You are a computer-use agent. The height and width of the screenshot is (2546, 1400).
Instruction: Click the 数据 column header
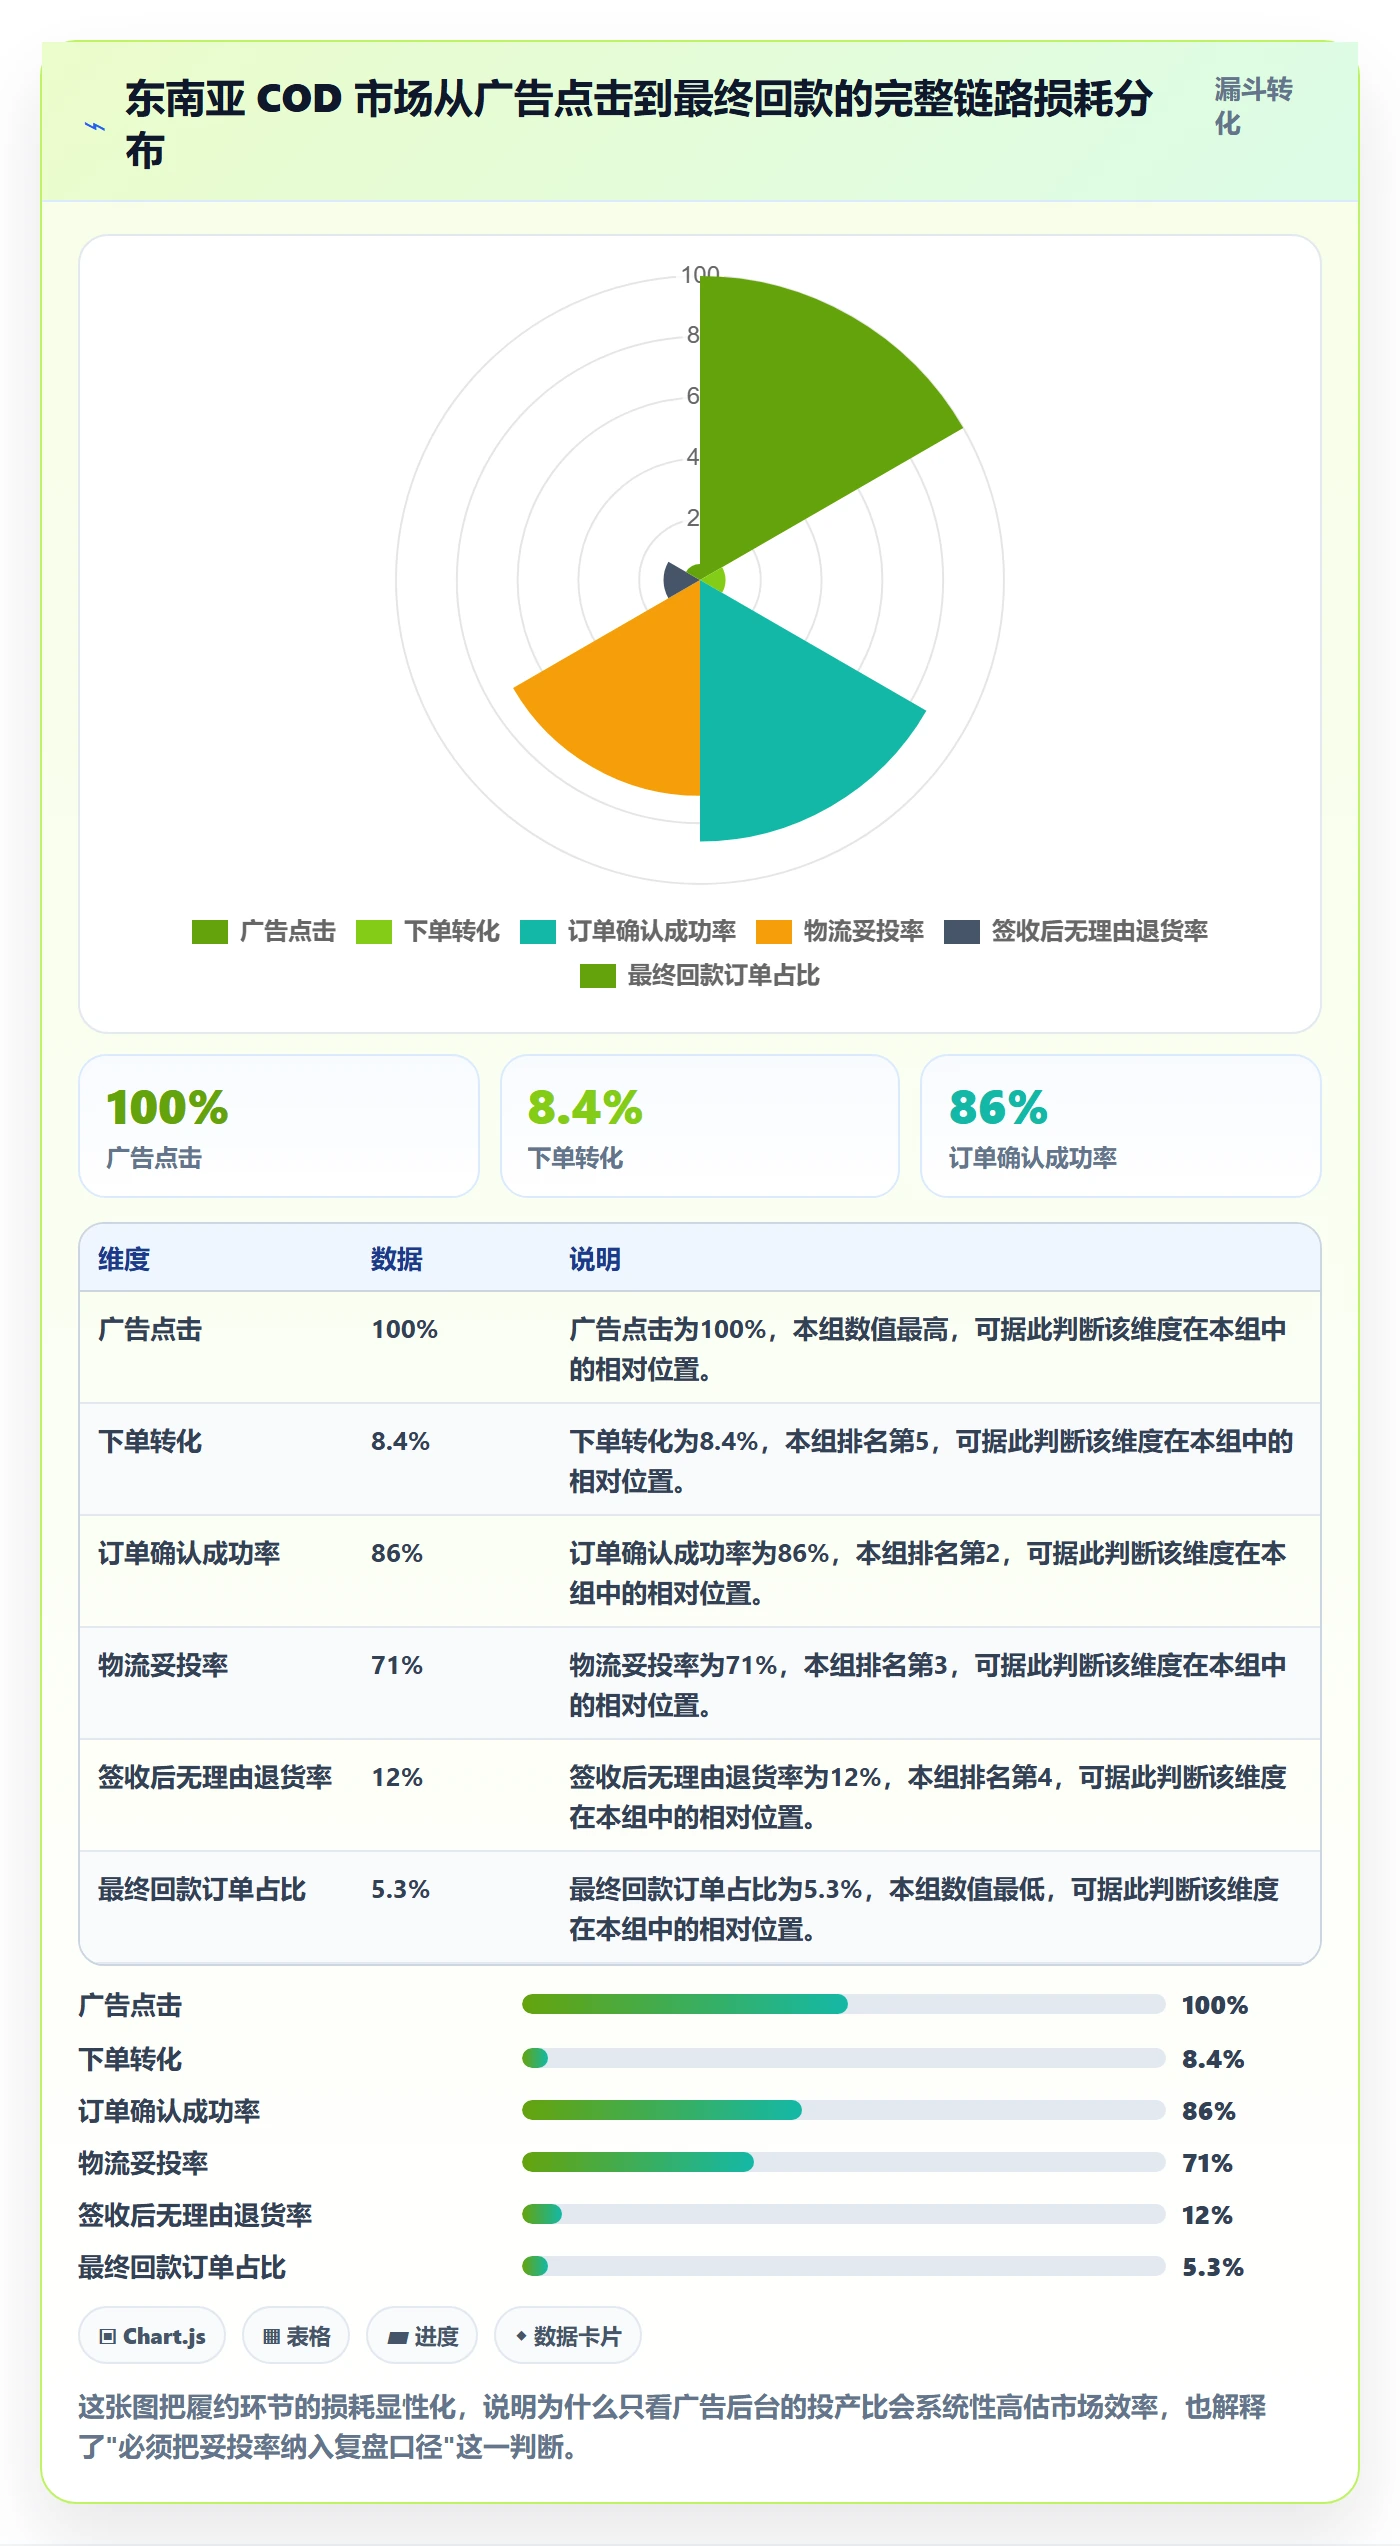(397, 1259)
